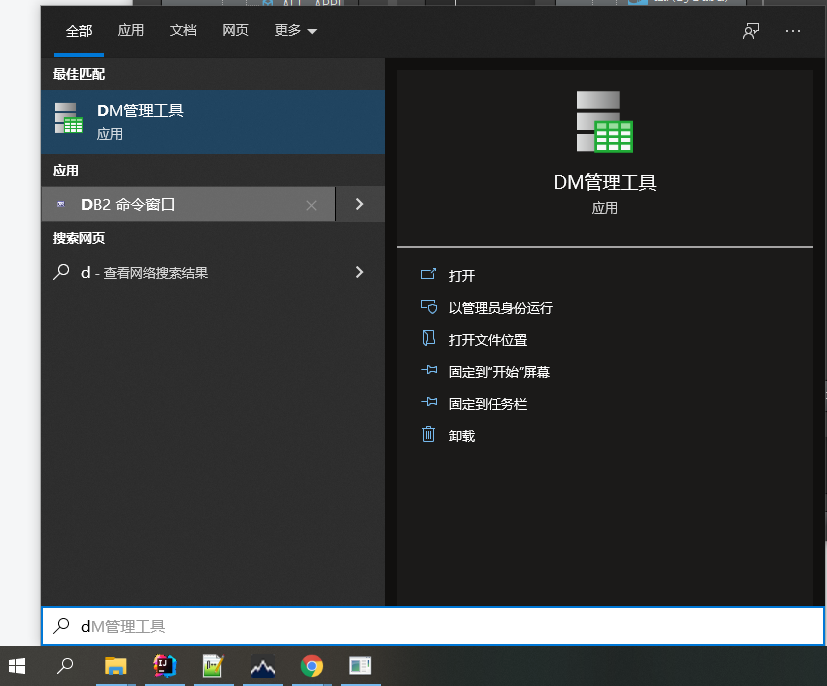Click the mountain-logo app icon on the taskbar
The height and width of the screenshot is (686, 827).
(x=262, y=666)
